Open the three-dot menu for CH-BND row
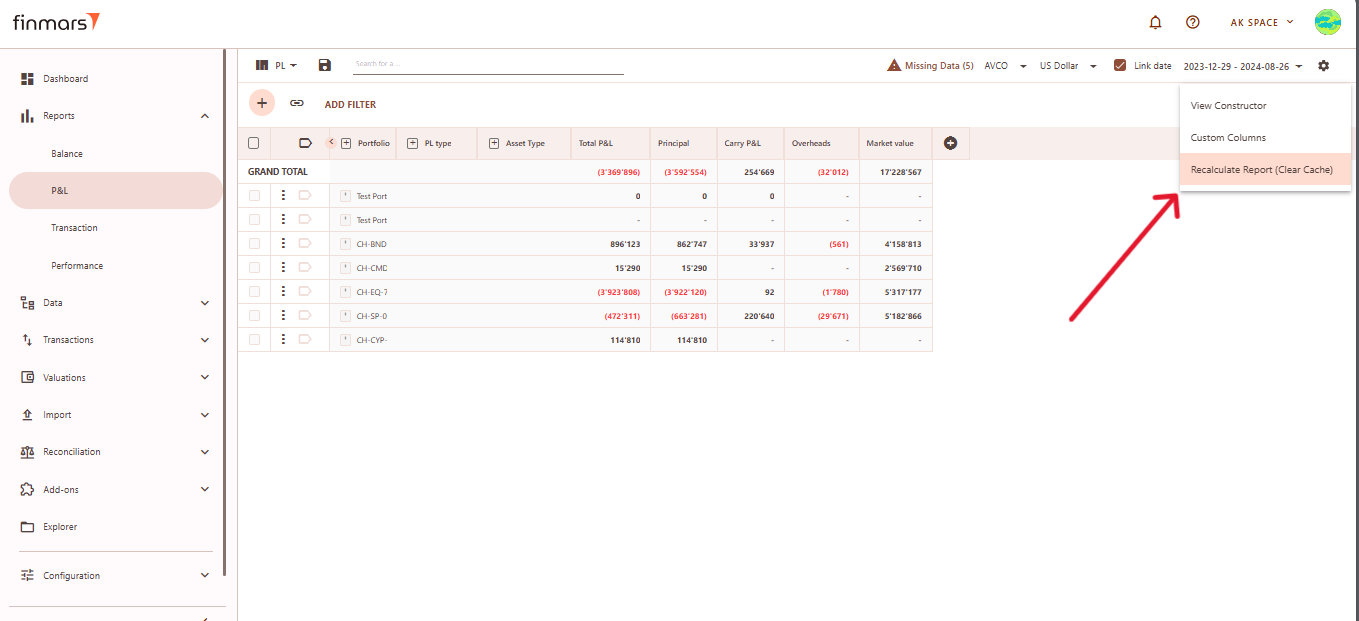1359x621 pixels. coord(283,243)
